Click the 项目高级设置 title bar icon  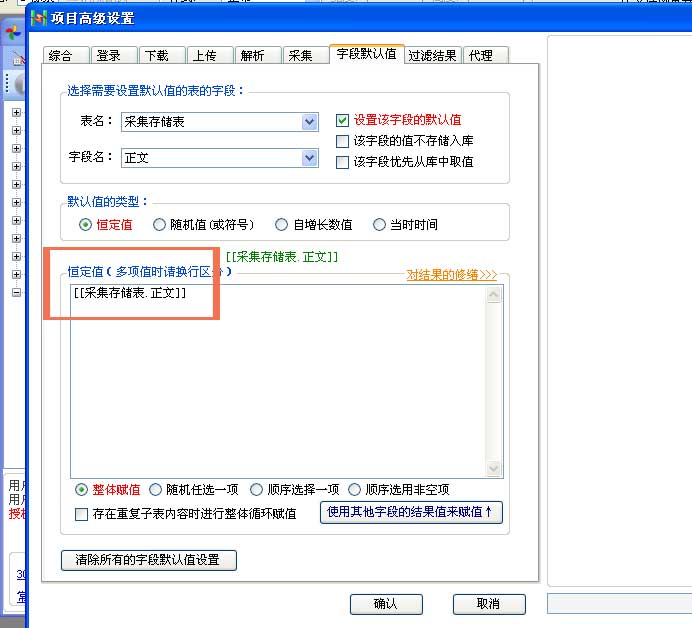point(42,18)
